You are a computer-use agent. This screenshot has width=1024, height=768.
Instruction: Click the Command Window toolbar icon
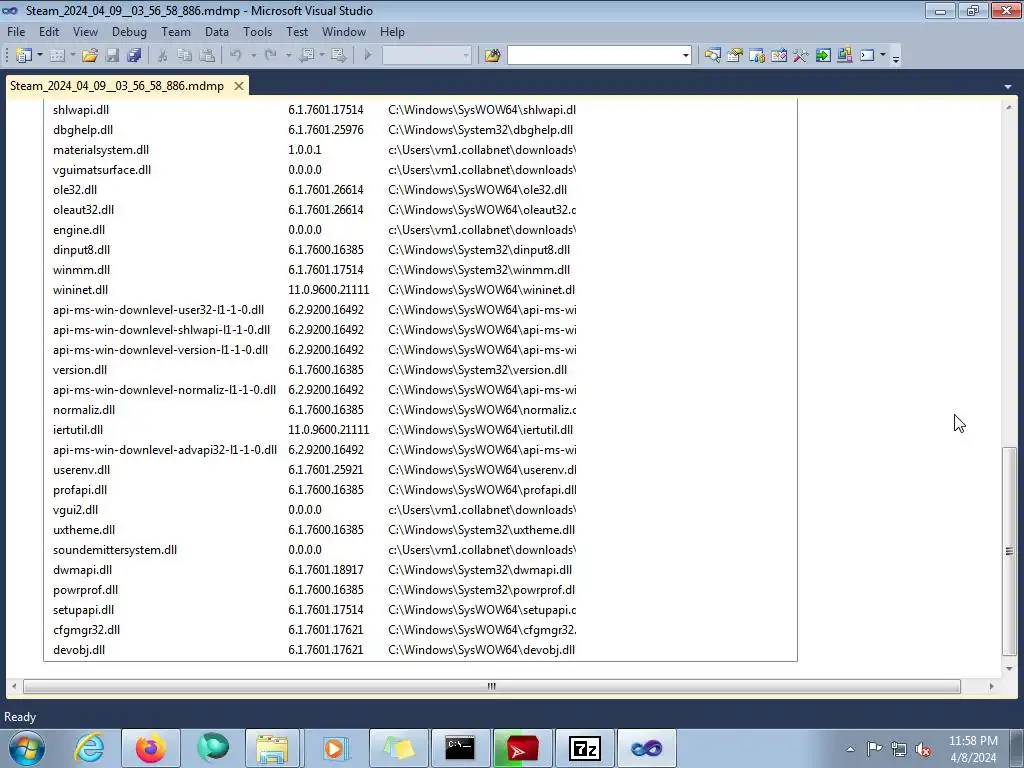click(x=867, y=56)
